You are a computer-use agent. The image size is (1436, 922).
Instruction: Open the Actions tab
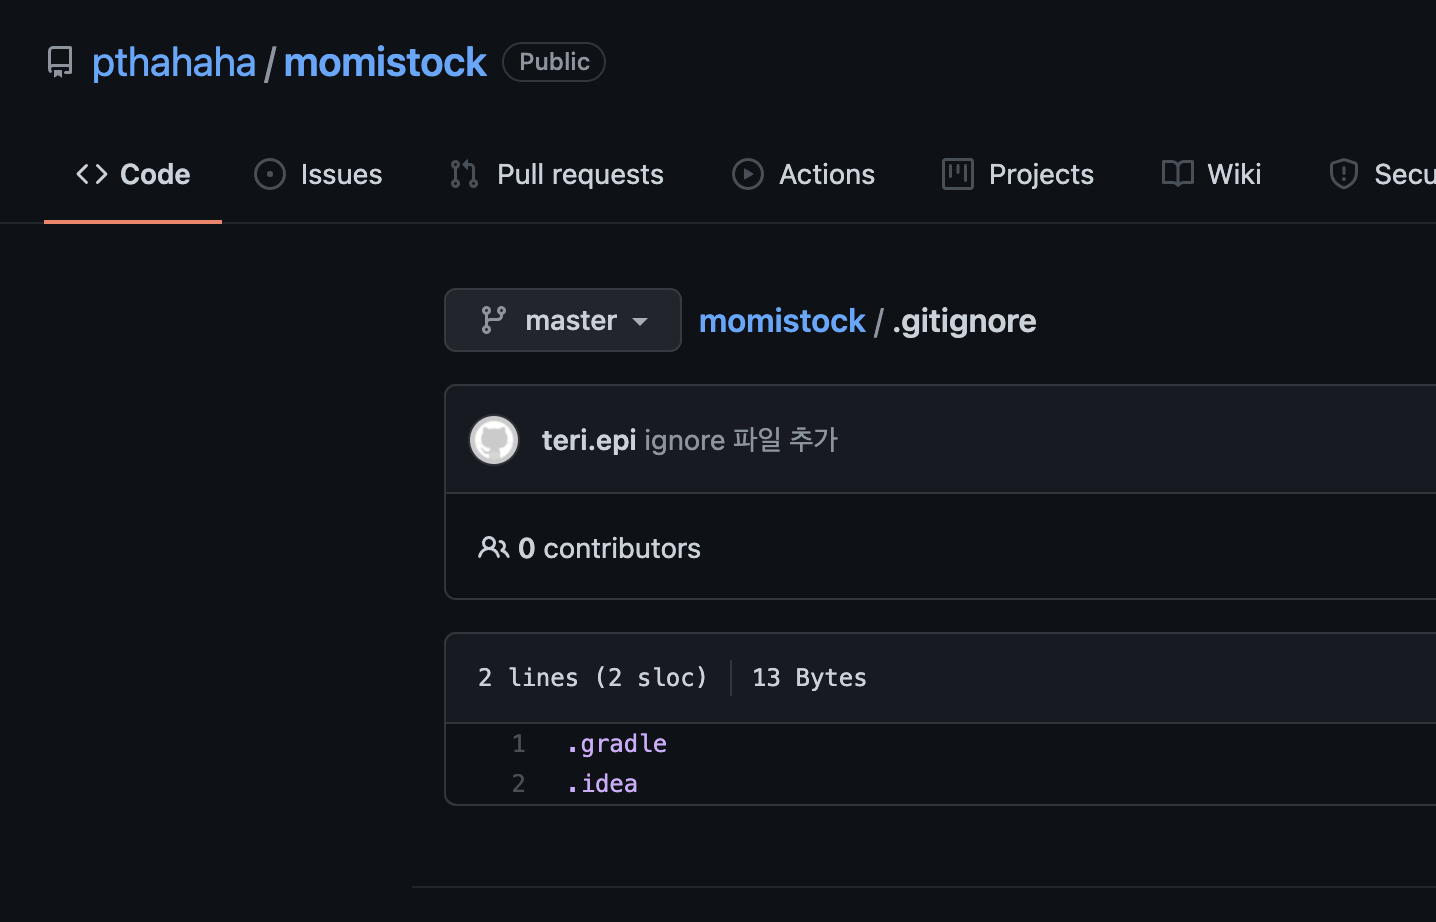coord(803,174)
